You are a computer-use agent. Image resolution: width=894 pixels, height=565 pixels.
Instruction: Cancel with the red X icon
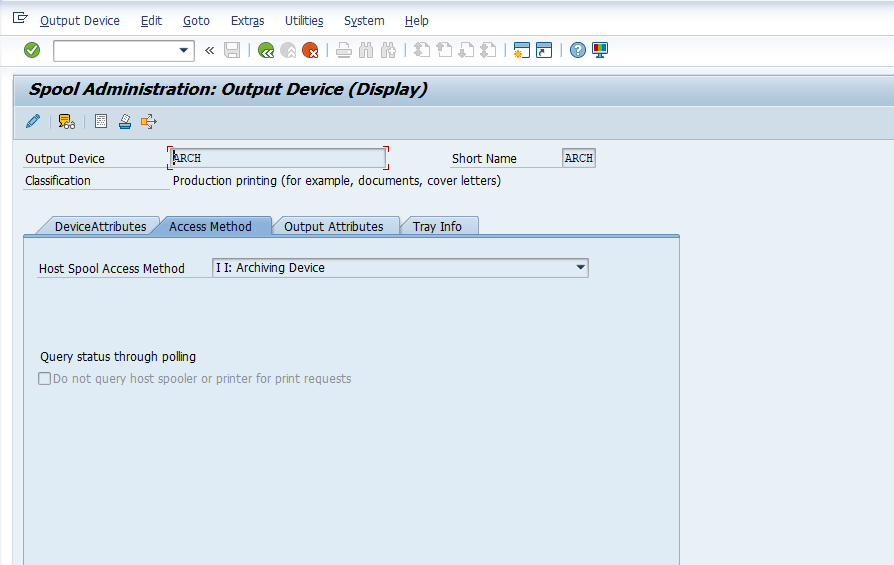(x=310, y=50)
